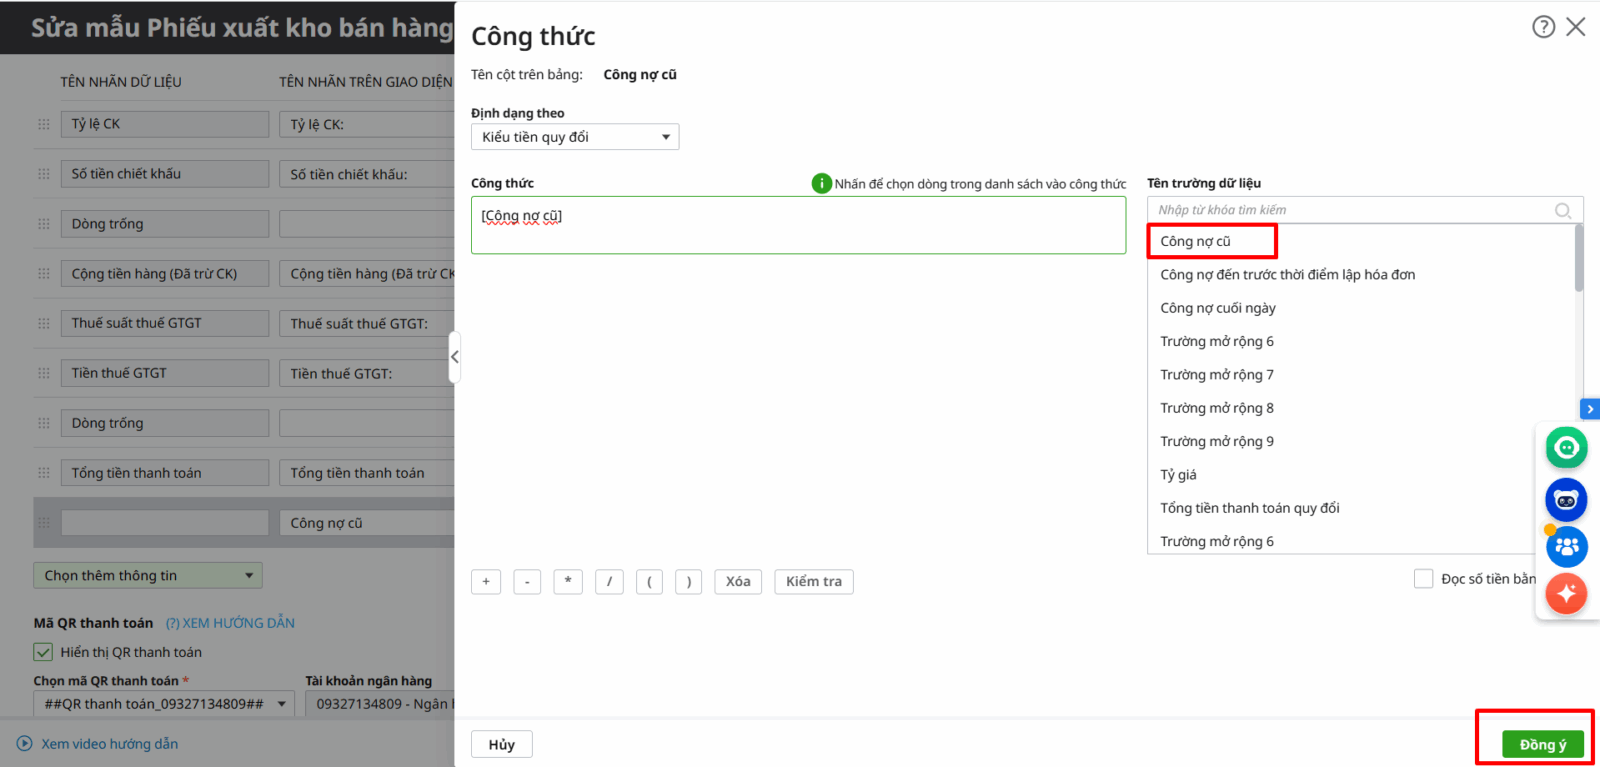This screenshot has height=767, width=1600.
Task: Click the Công nợ cũ interface label field
Action: (367, 523)
